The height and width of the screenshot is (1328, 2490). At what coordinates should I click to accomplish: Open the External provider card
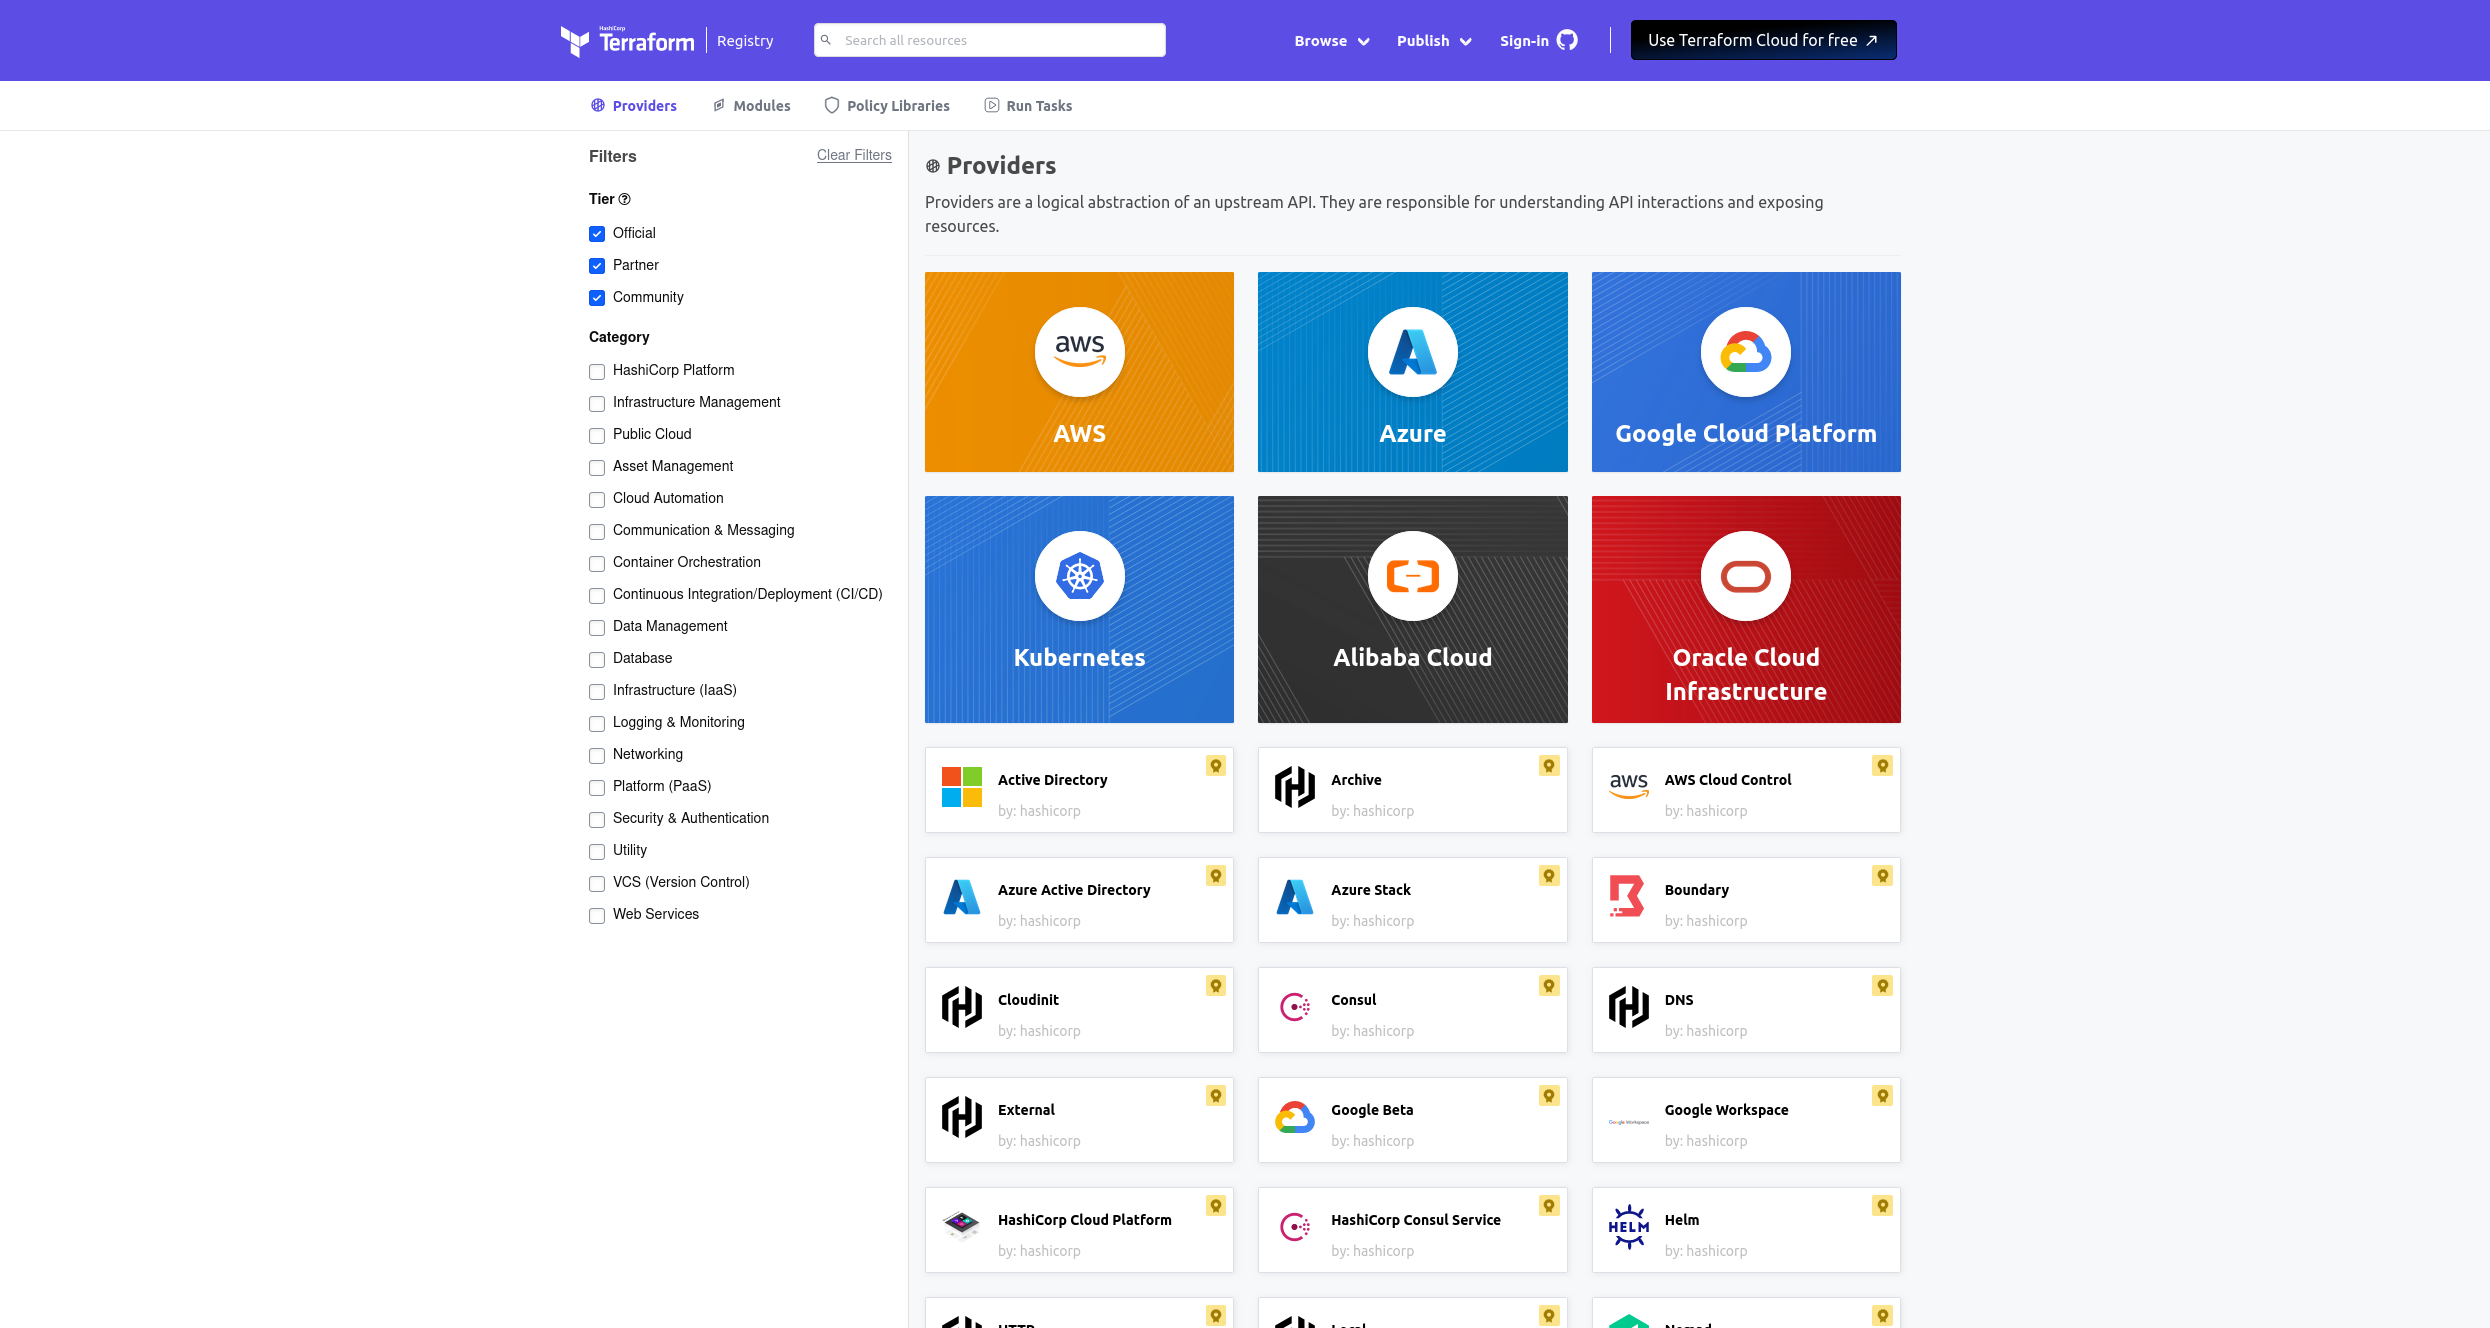[x=1079, y=1120]
